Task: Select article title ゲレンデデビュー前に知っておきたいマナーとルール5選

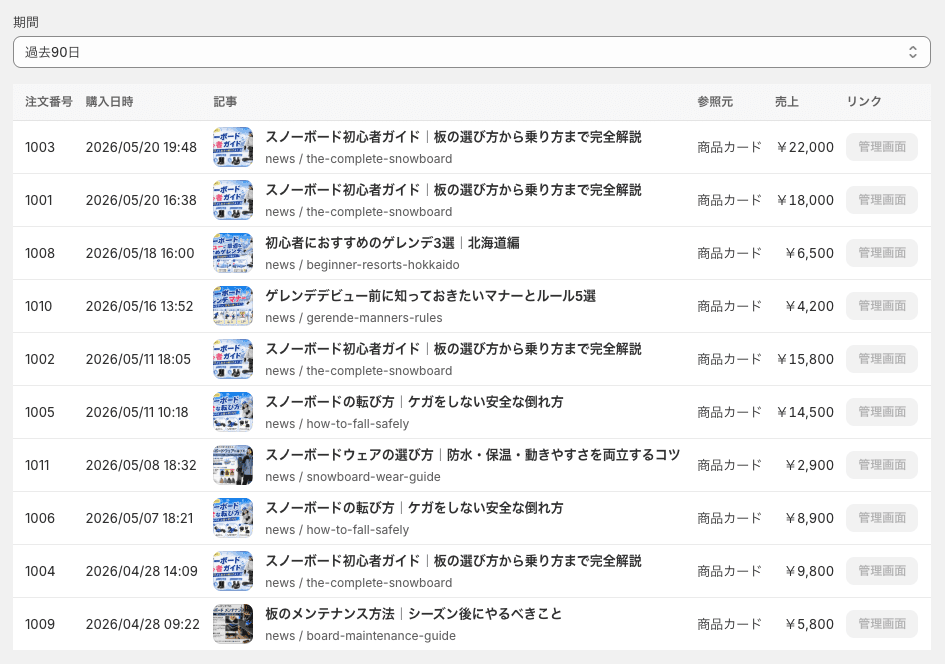Action: (430, 296)
